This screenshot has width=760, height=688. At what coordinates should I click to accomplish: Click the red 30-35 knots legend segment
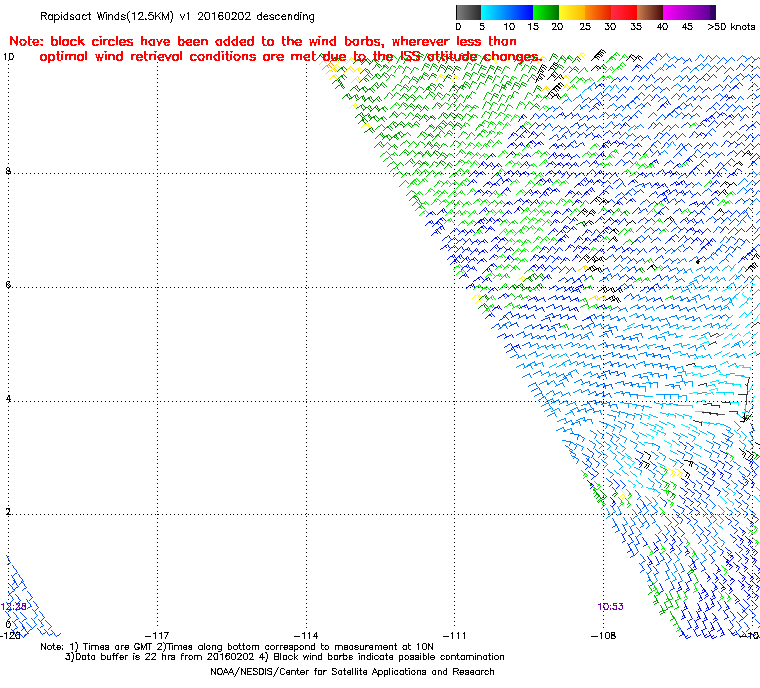tap(624, 12)
